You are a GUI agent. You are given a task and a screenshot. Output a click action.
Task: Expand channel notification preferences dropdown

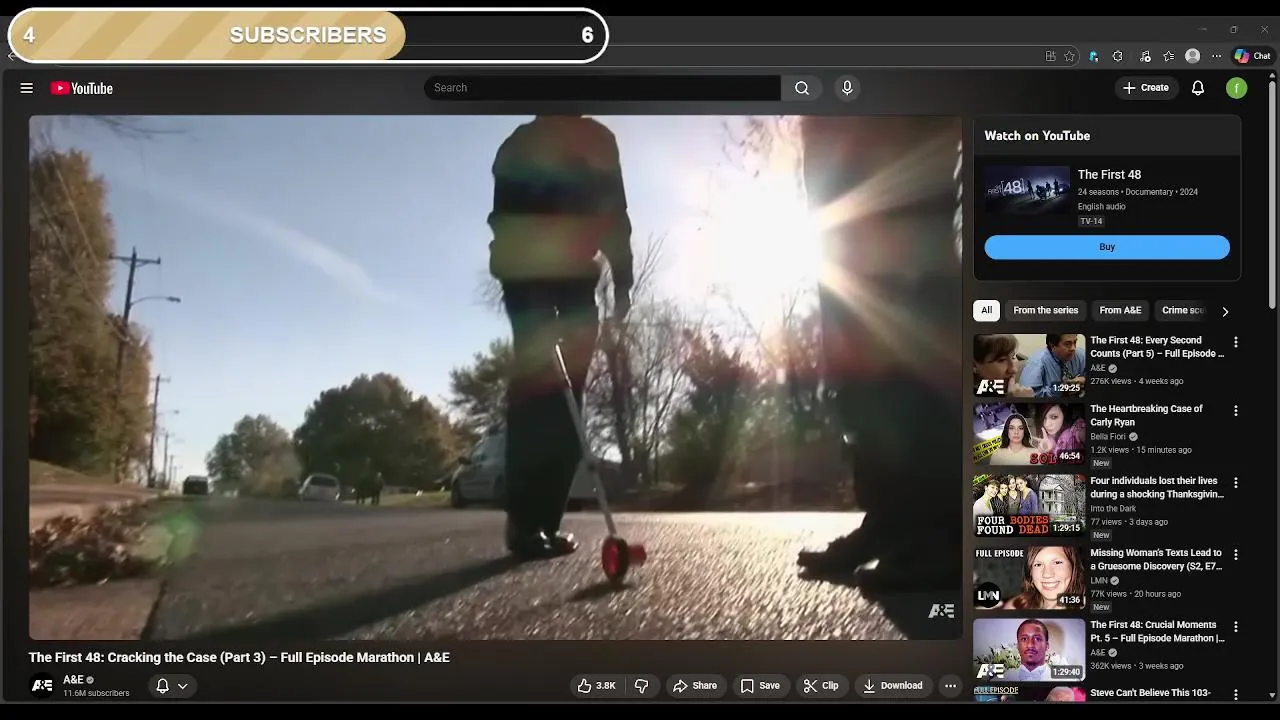(x=182, y=686)
